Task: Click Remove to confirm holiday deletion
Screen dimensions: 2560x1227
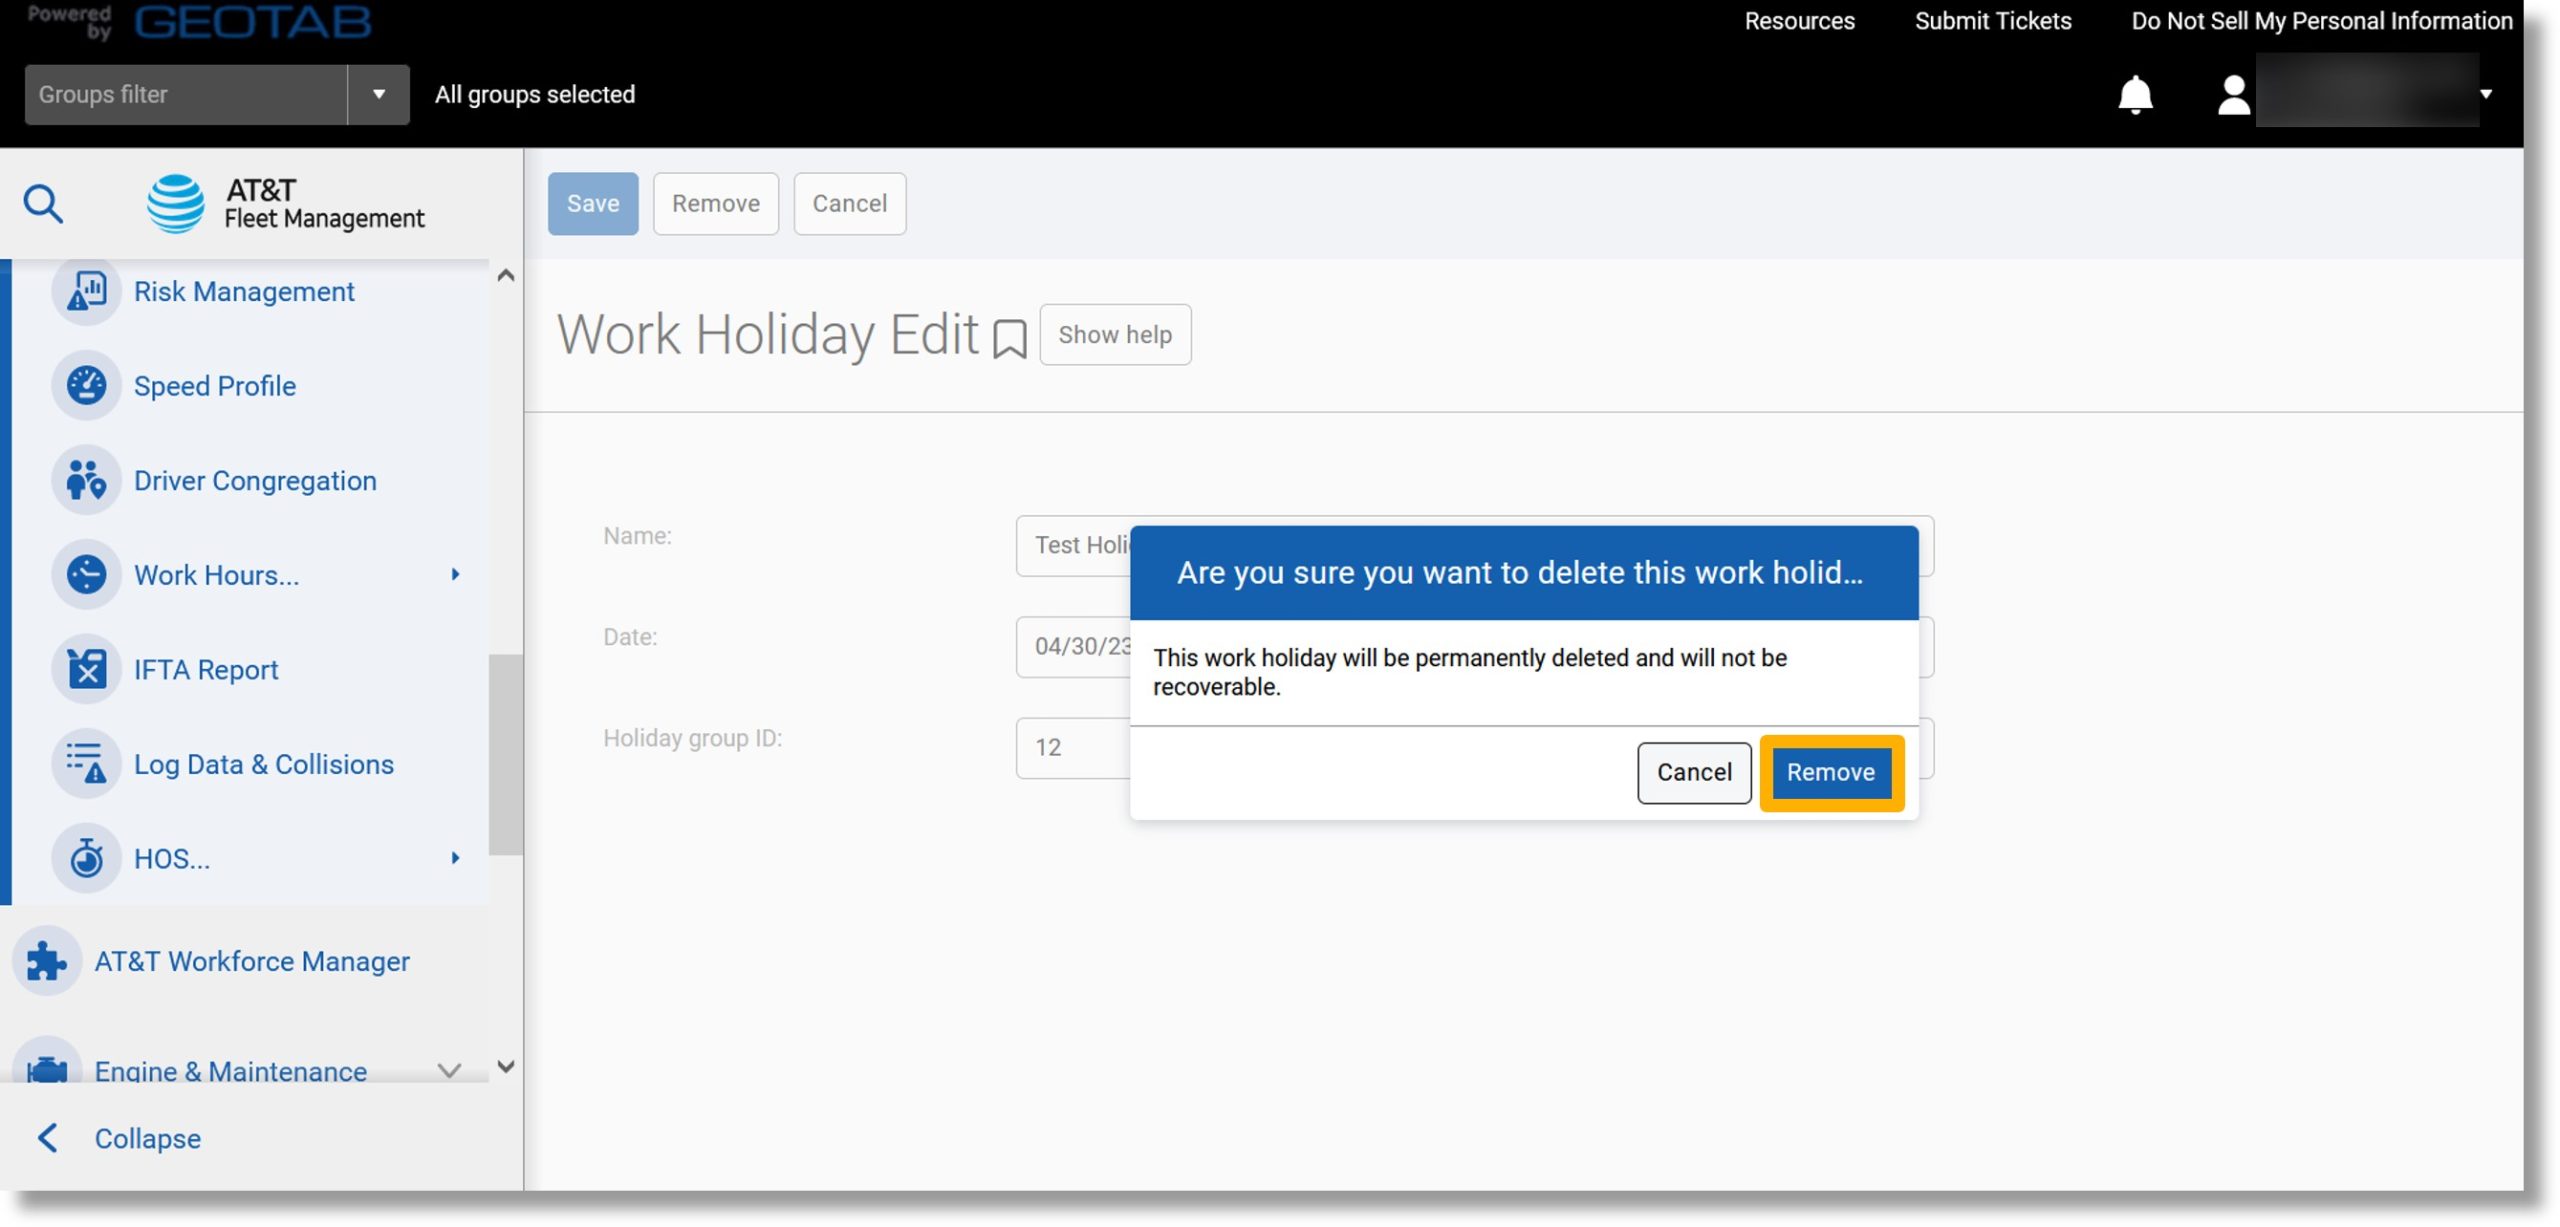Action: click(x=1829, y=772)
